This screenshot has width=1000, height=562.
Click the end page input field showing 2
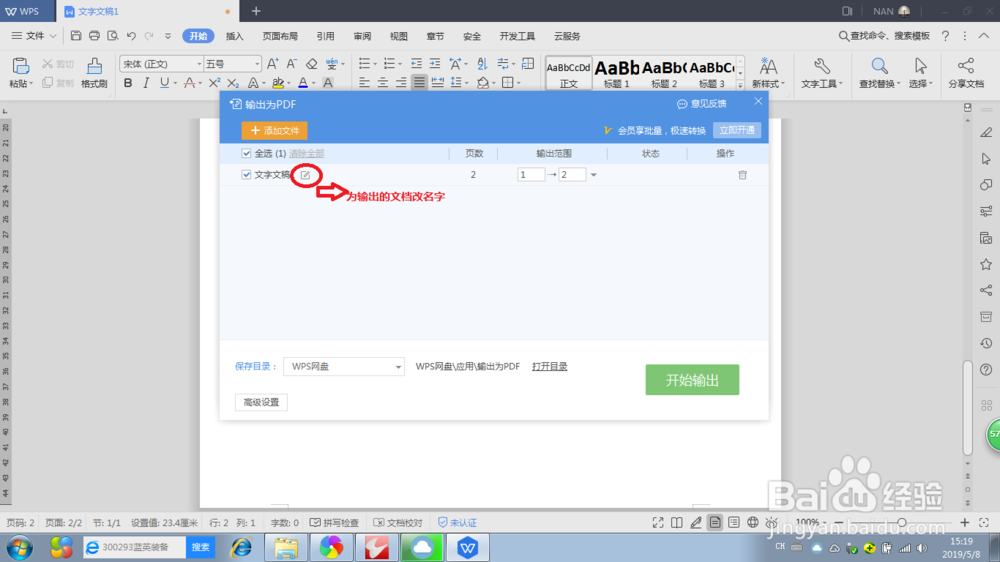coord(572,175)
